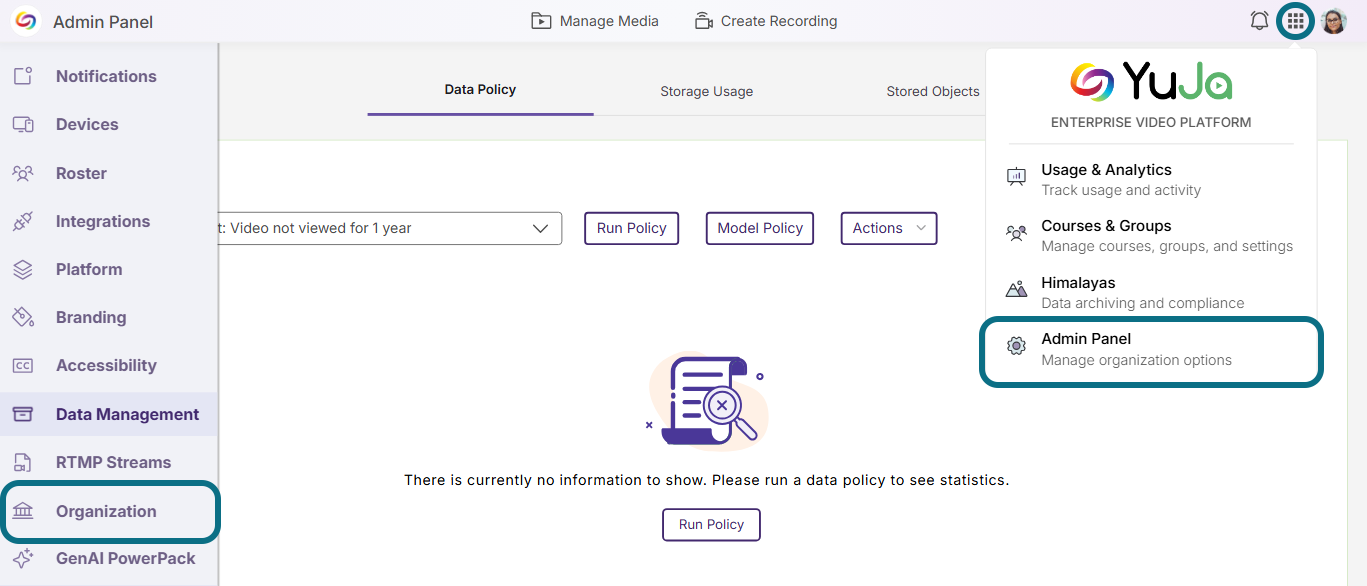Open the apps grid menu icon

click(1296, 21)
